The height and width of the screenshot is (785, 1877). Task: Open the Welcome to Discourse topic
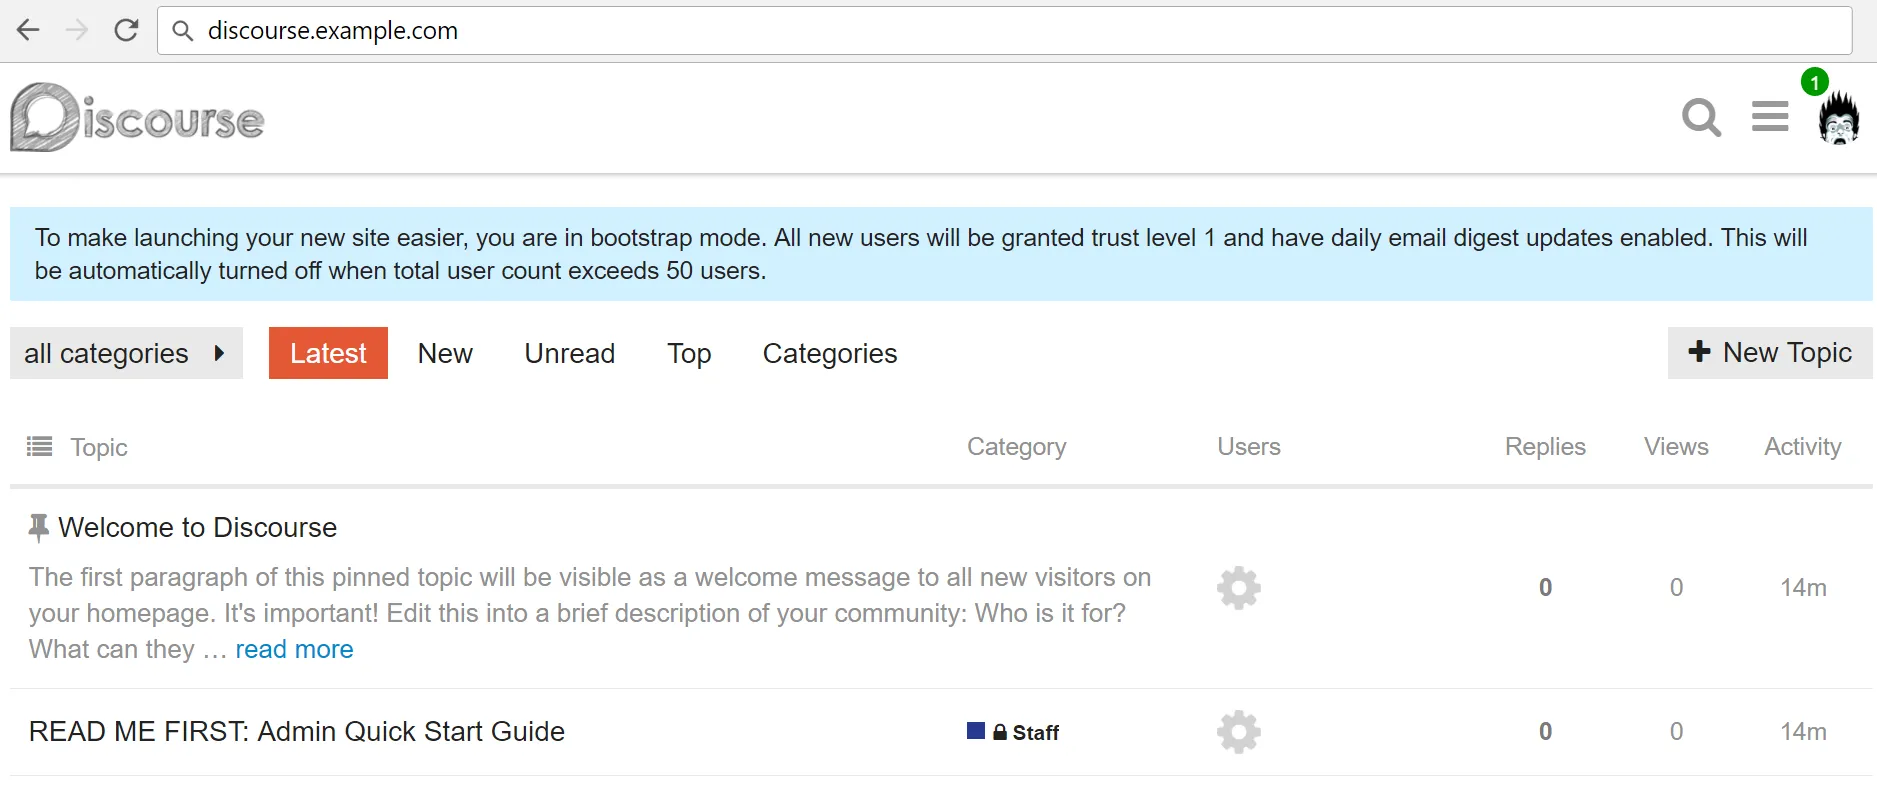coord(197,527)
